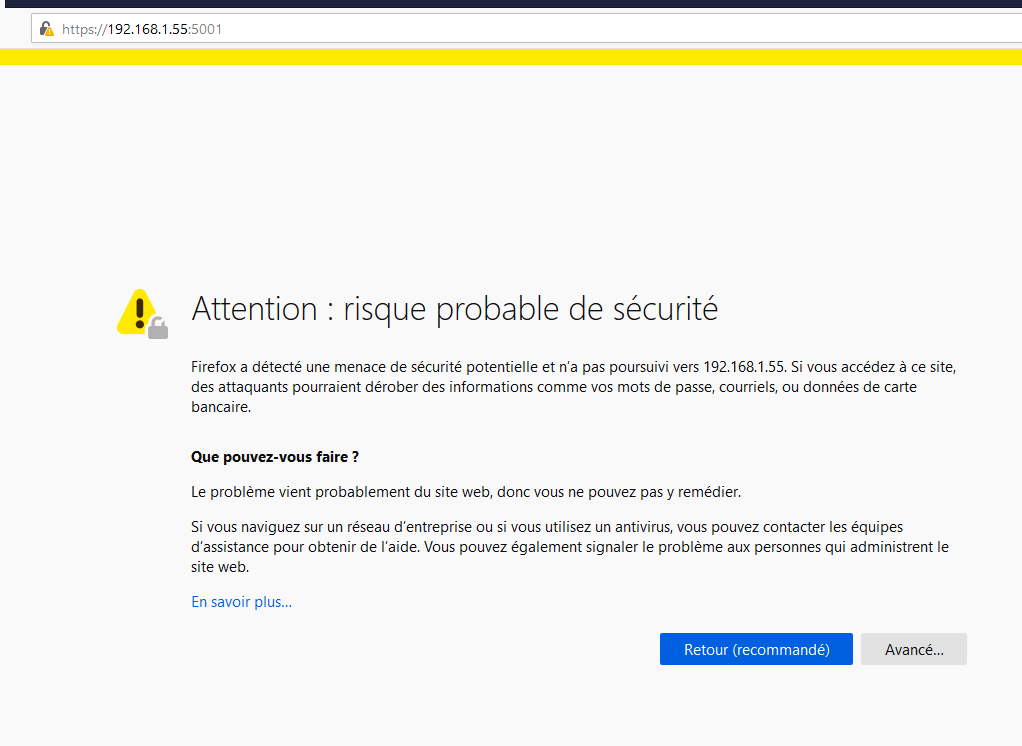Click the sentence 'Le problème vient probablement du site web'
This screenshot has height=746, width=1022.
466,492
